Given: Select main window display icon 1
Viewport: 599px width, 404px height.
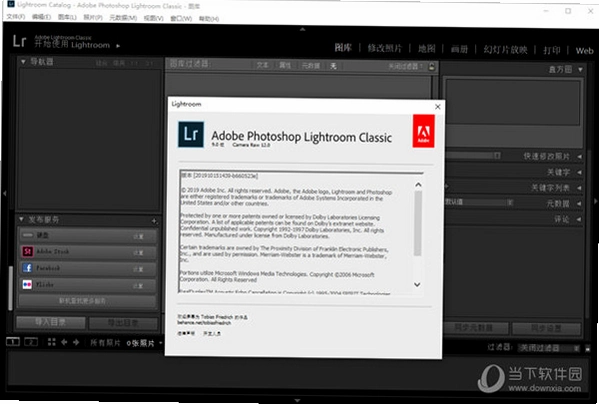Looking at the screenshot, I should (13, 341).
